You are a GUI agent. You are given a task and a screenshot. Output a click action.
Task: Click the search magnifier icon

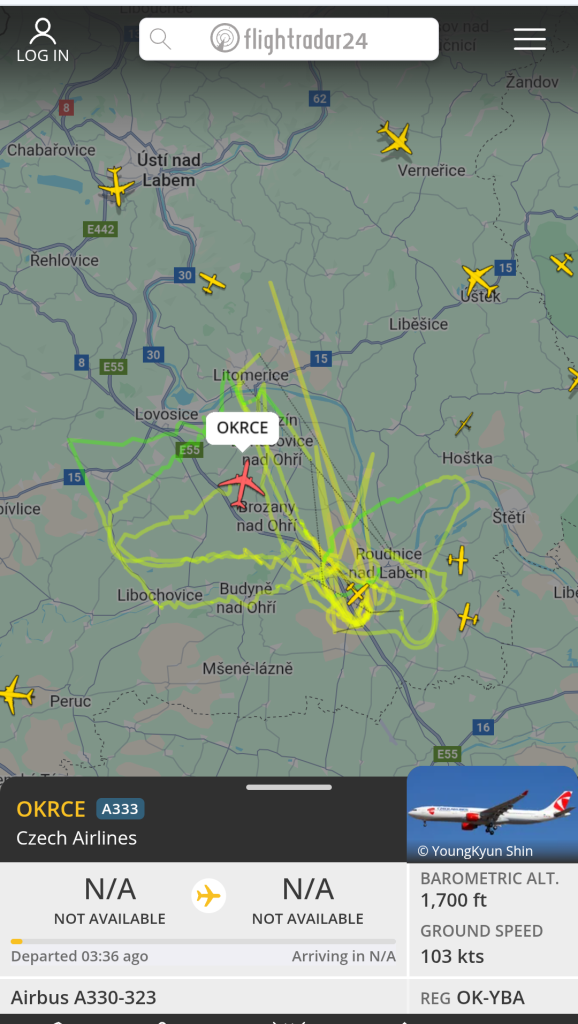tap(161, 39)
